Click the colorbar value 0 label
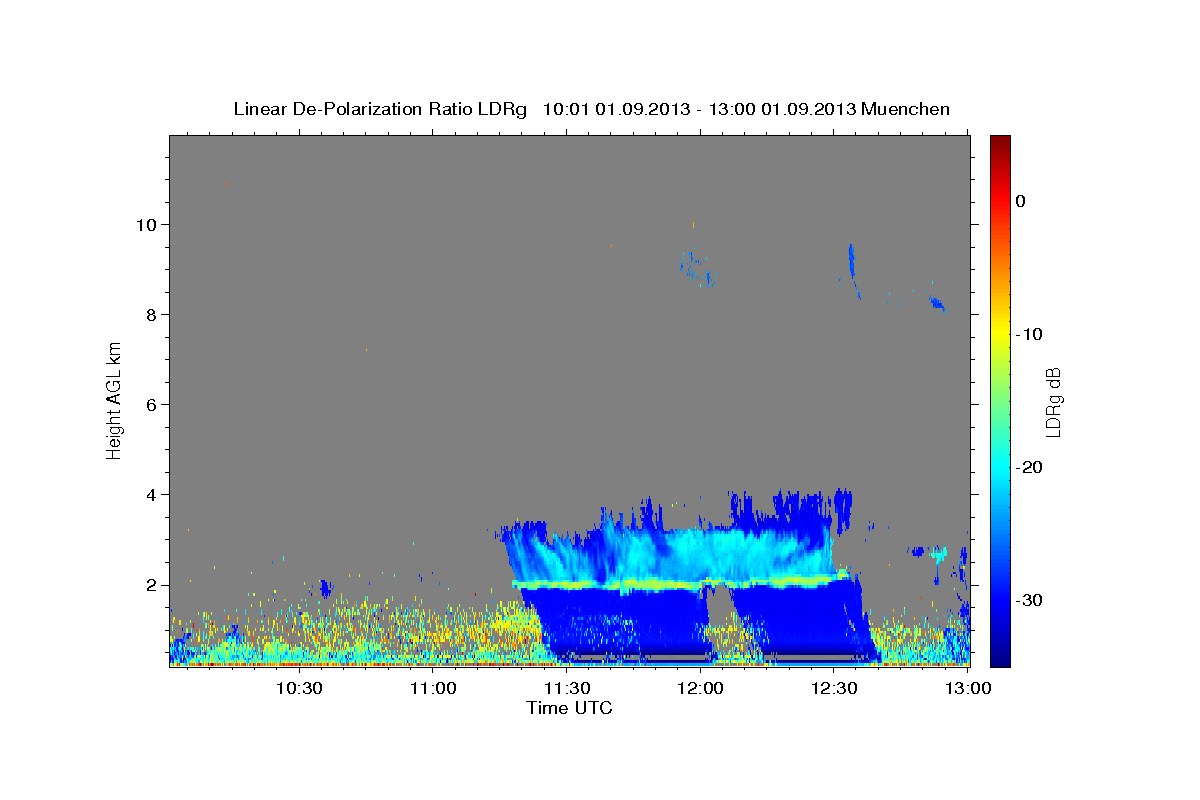Viewport: 1200px width, 800px height. (1021, 201)
